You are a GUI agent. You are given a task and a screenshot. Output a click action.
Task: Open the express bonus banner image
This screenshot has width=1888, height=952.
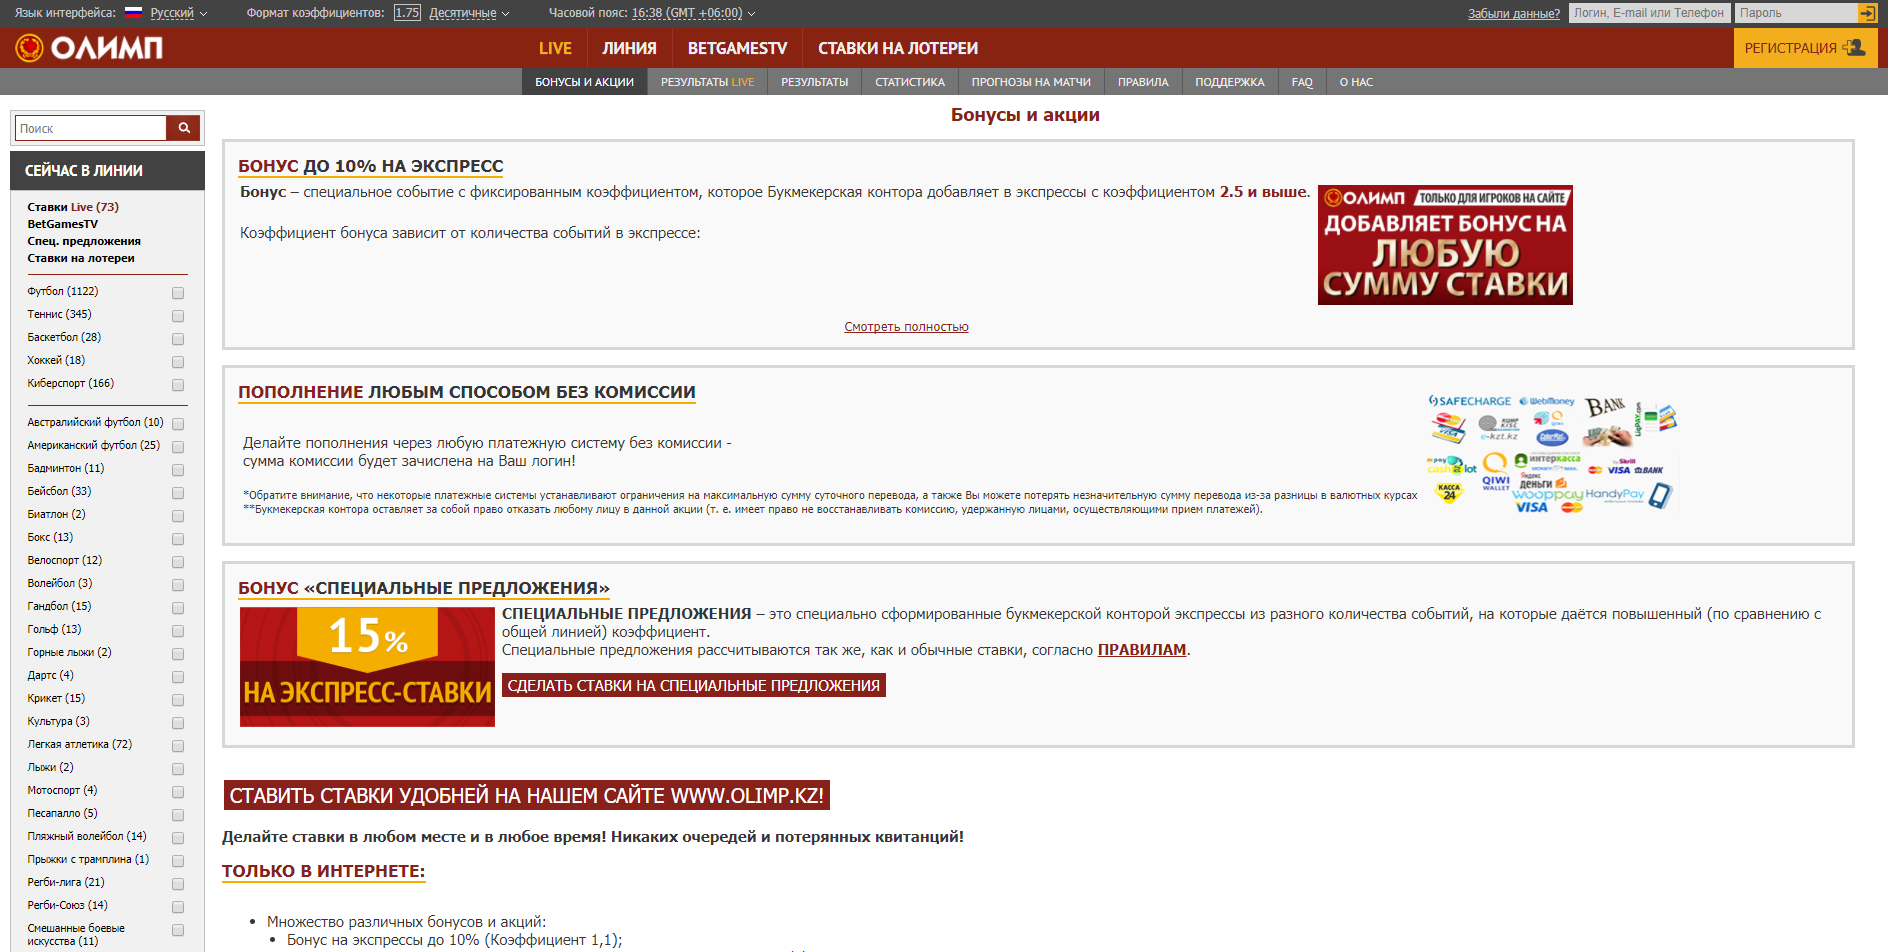coord(1445,245)
